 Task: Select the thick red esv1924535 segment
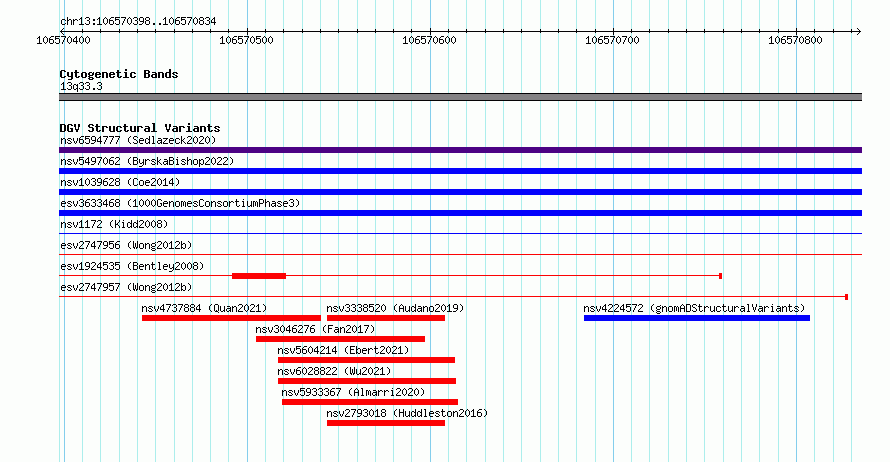coord(259,276)
